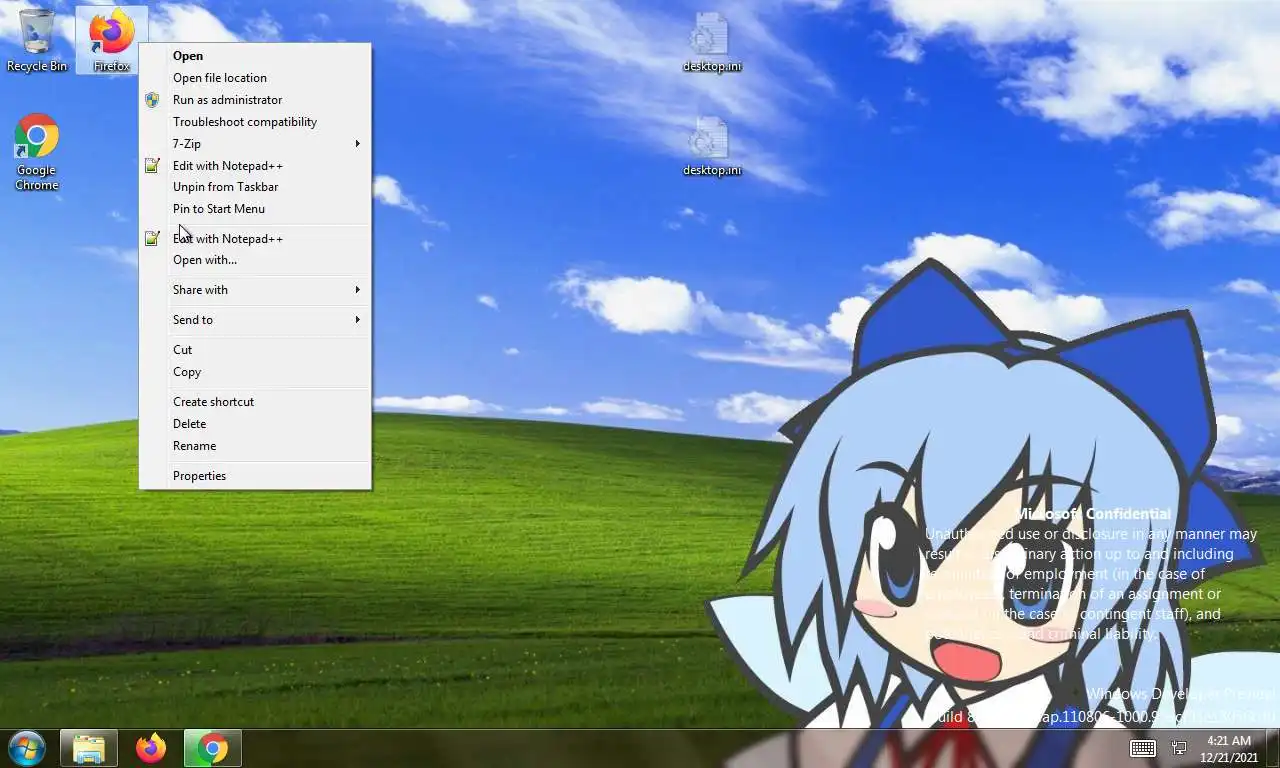Click the lower Notepad++ icon in the menu

click(152, 239)
